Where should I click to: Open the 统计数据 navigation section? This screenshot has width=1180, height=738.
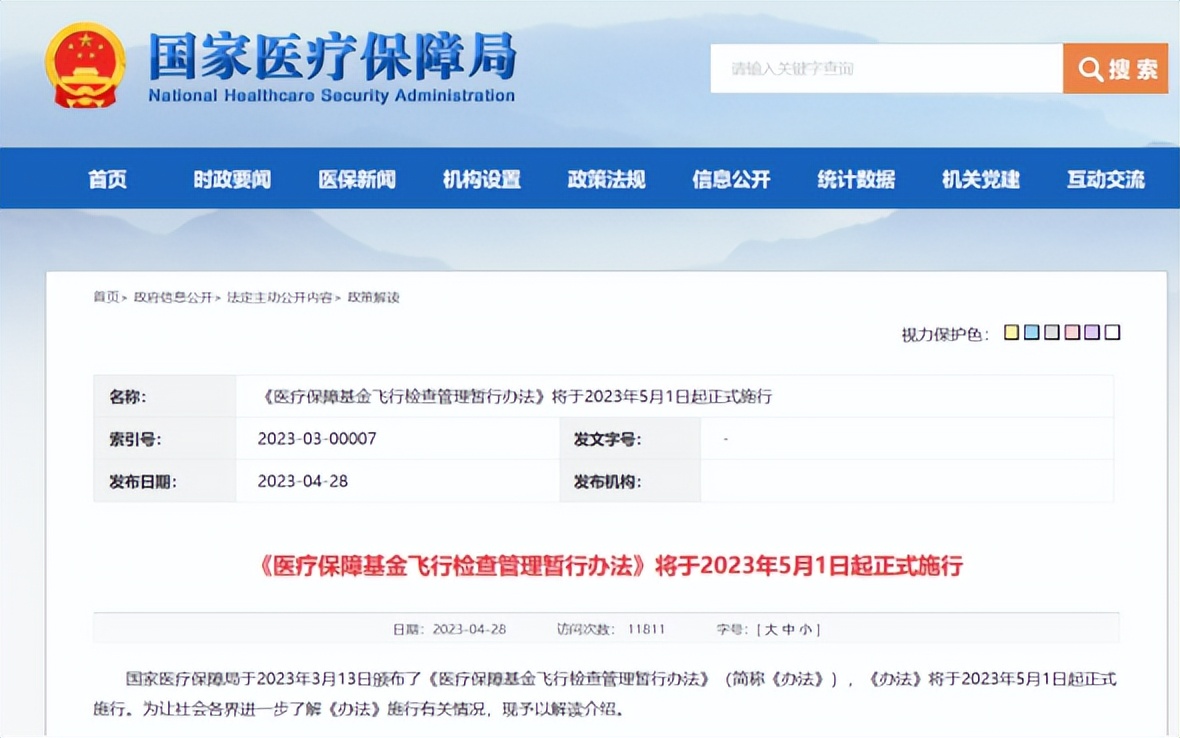click(855, 179)
